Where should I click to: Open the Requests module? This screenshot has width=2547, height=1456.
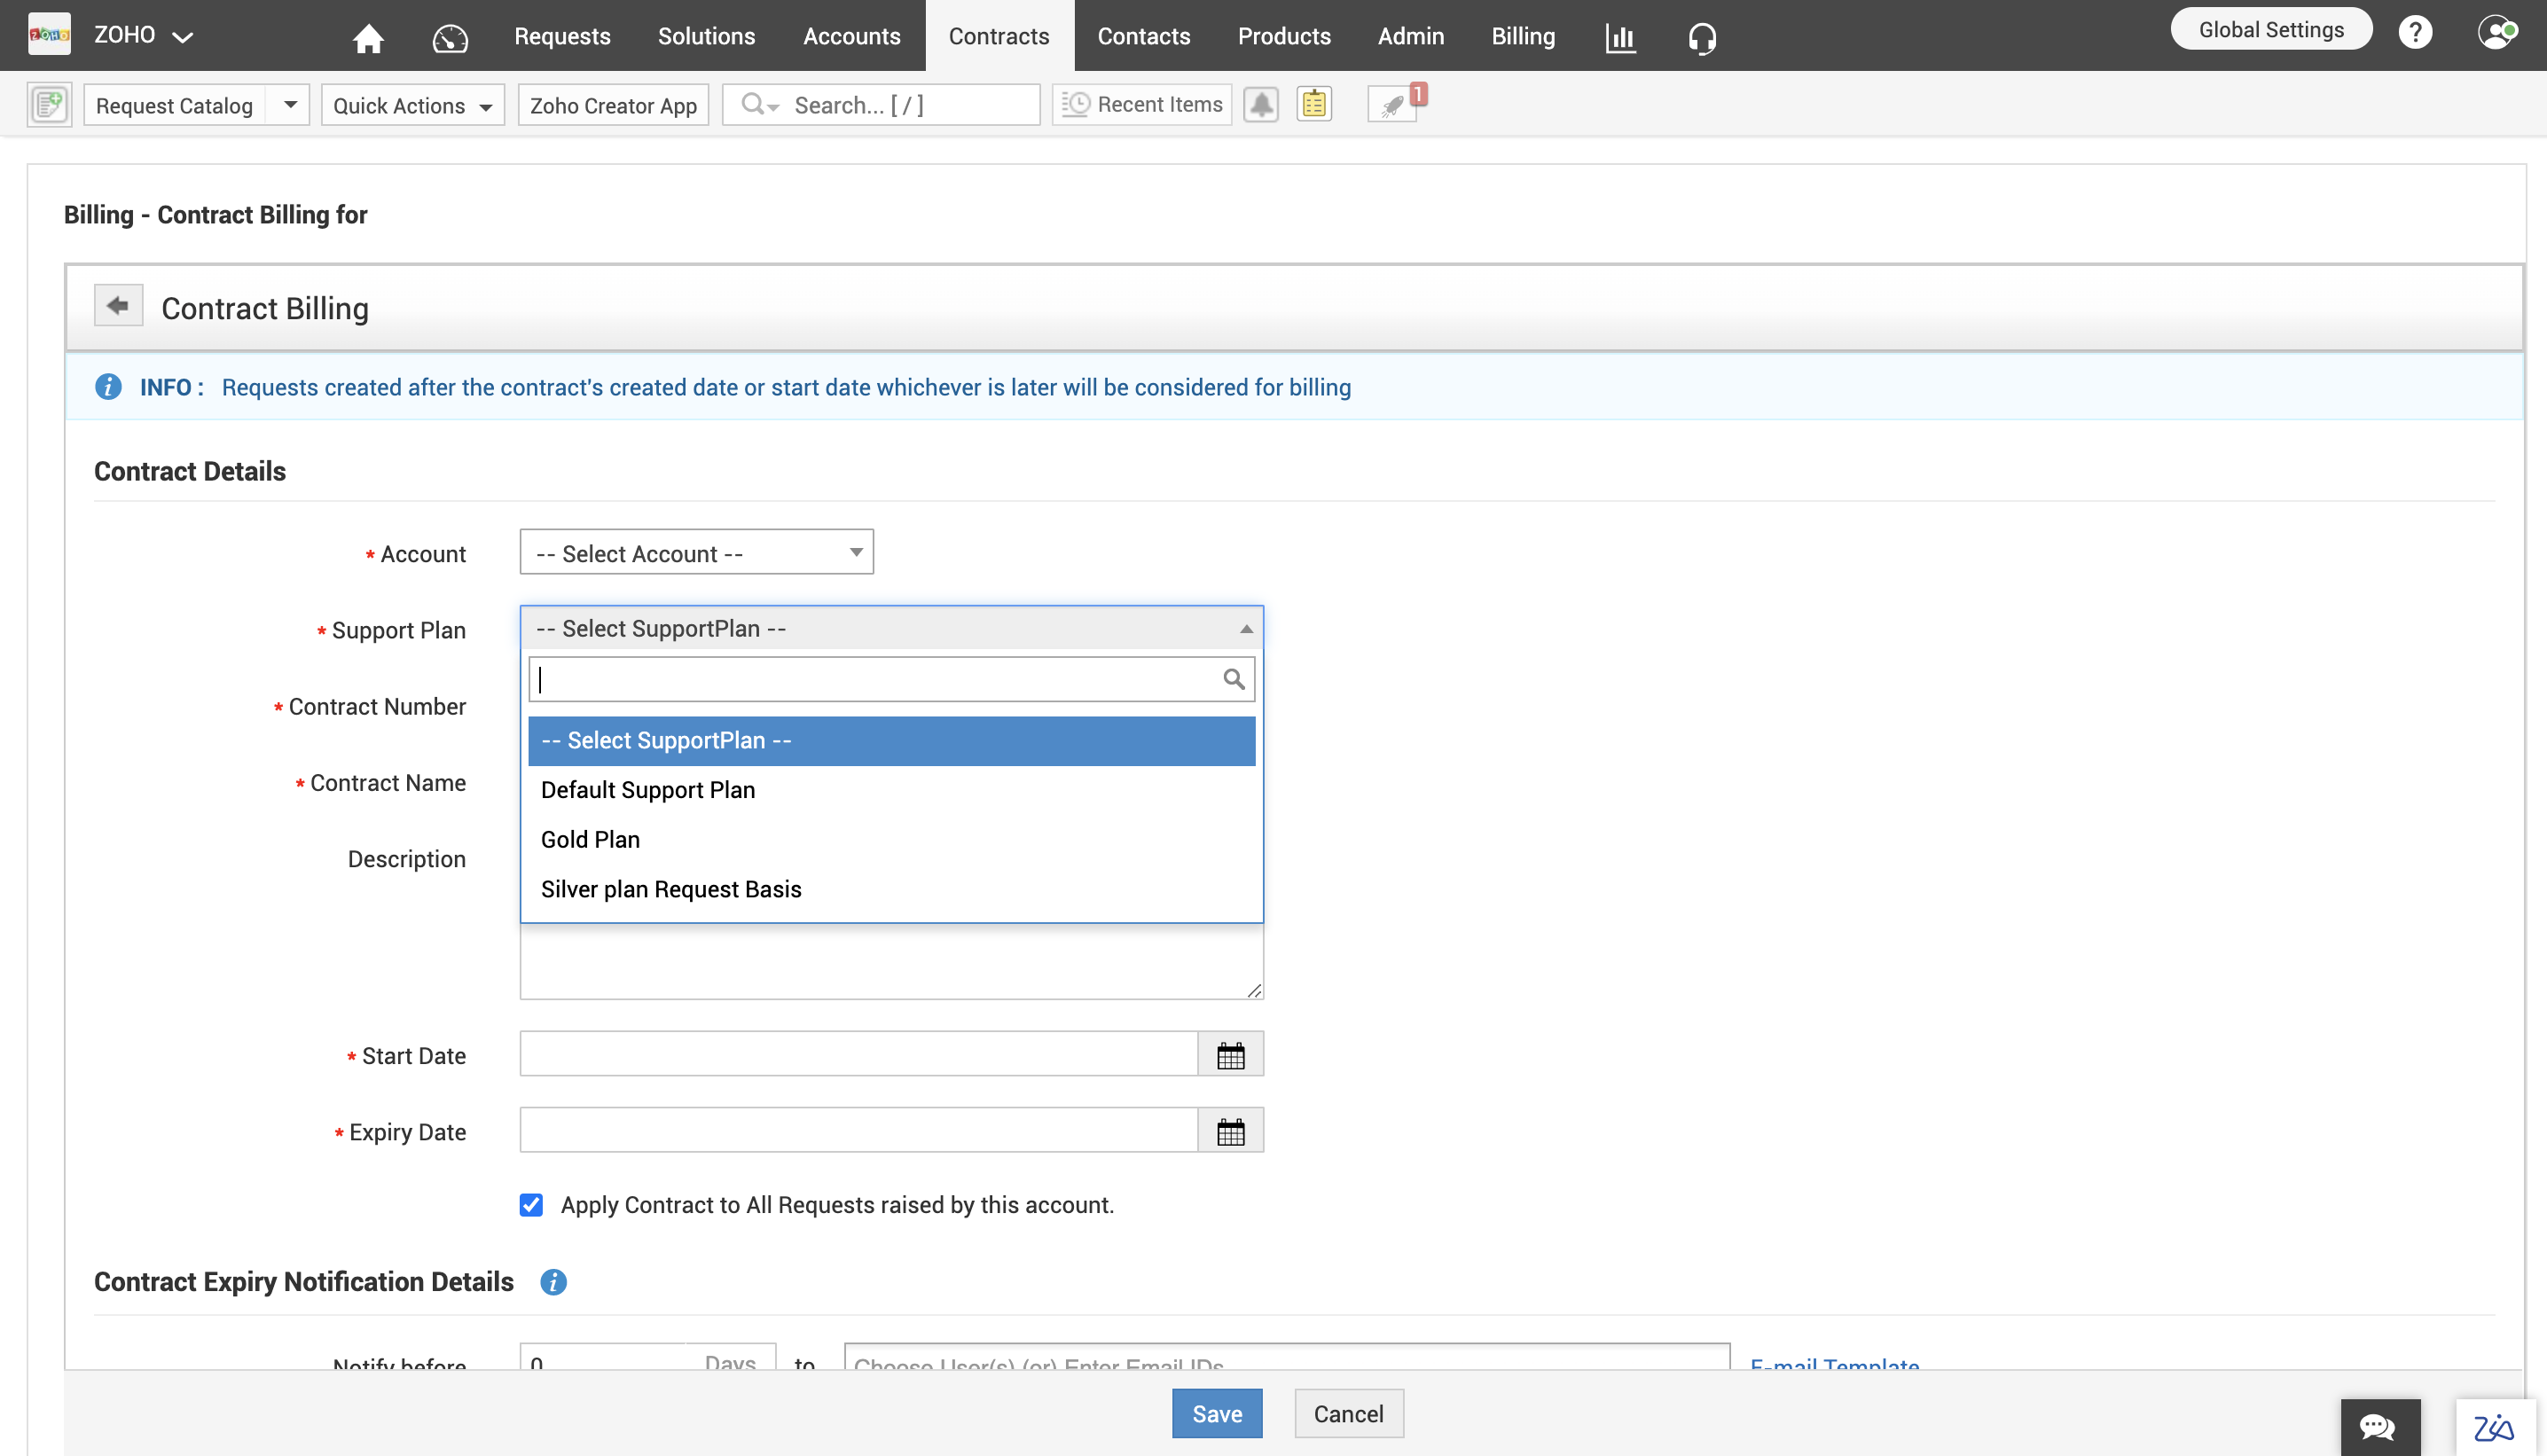point(561,35)
